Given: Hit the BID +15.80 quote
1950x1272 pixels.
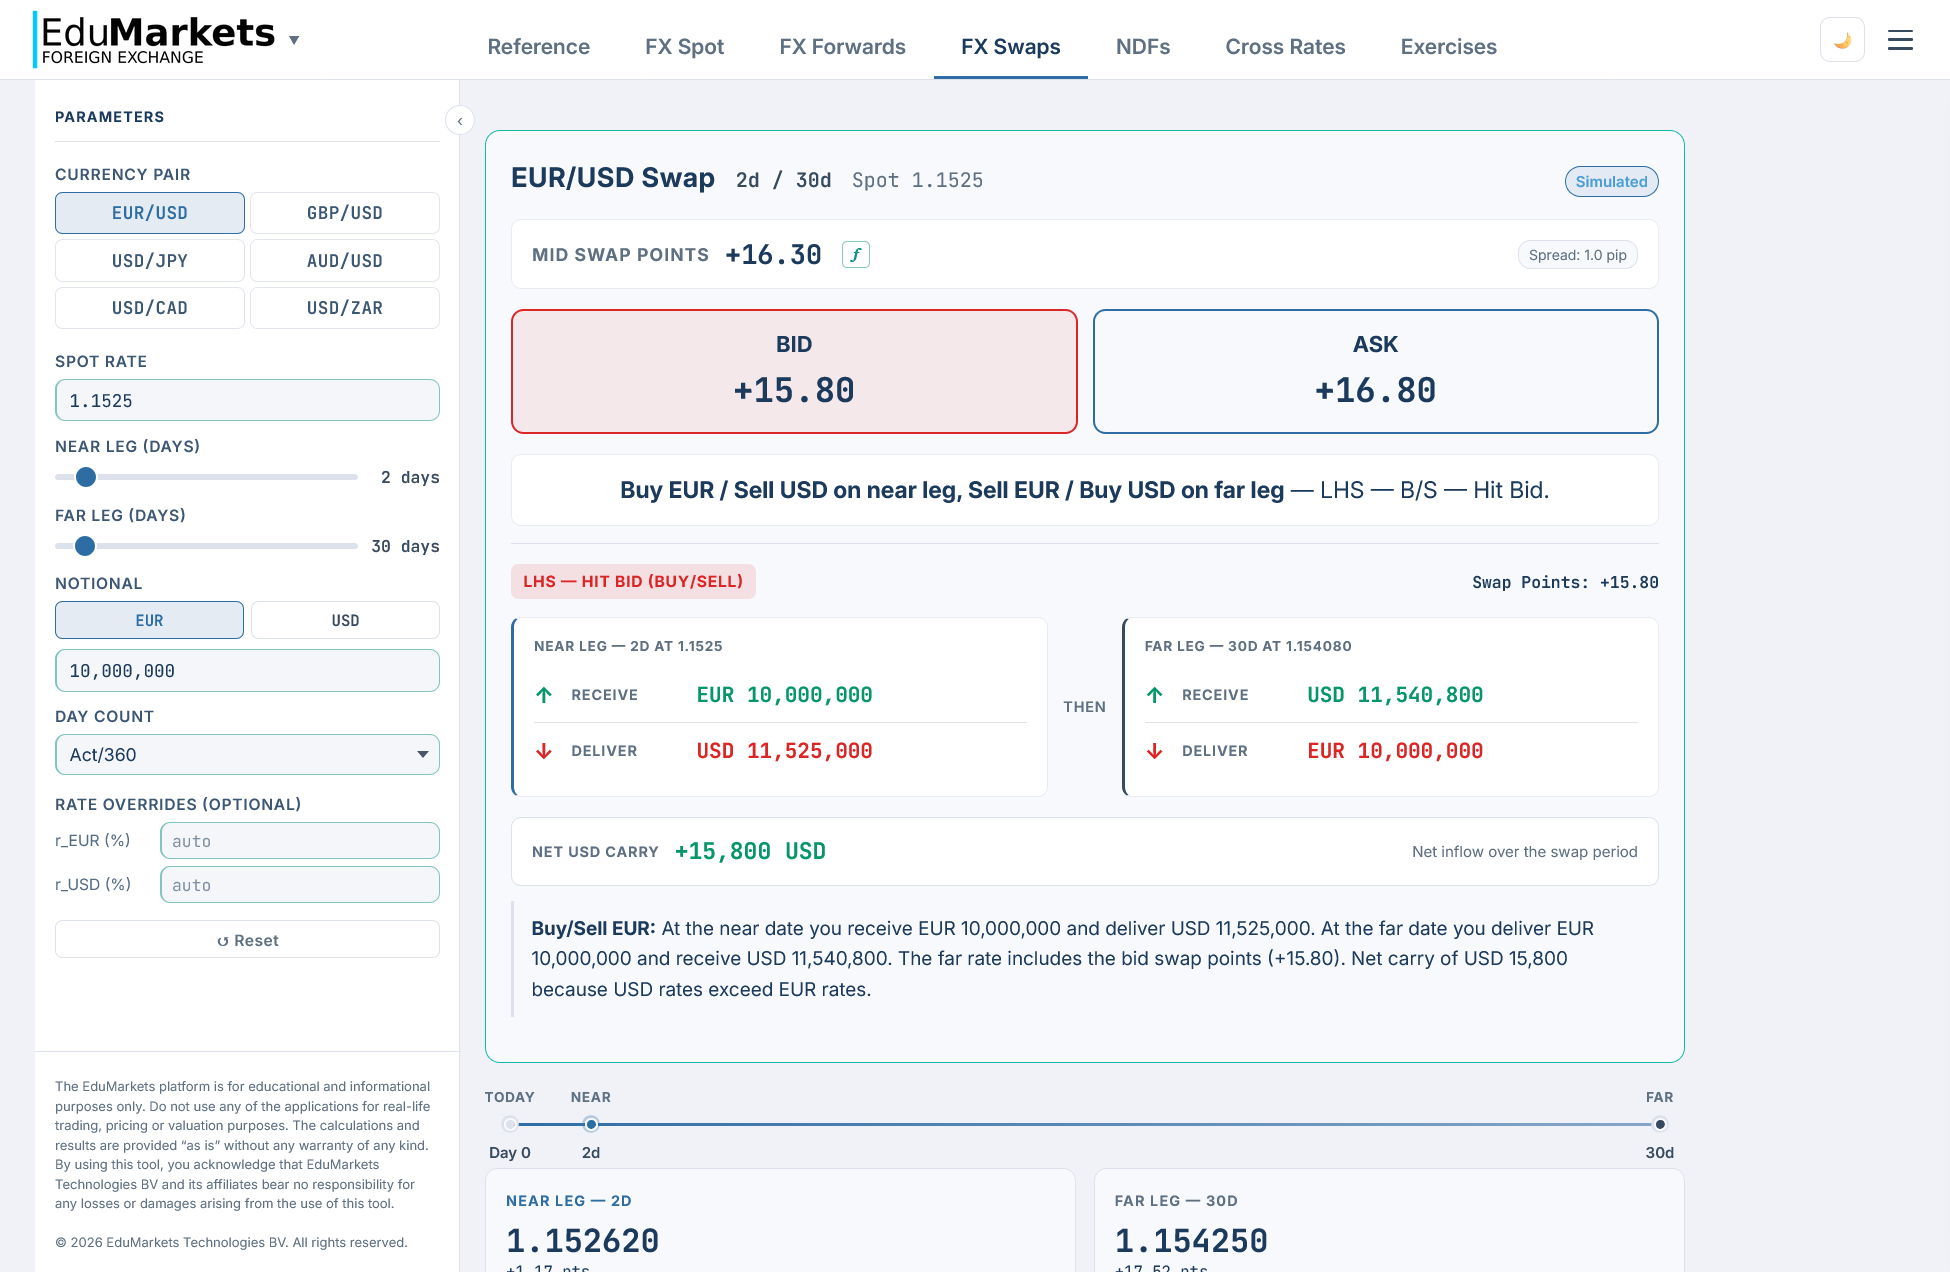Looking at the screenshot, I should pyautogui.click(x=793, y=371).
